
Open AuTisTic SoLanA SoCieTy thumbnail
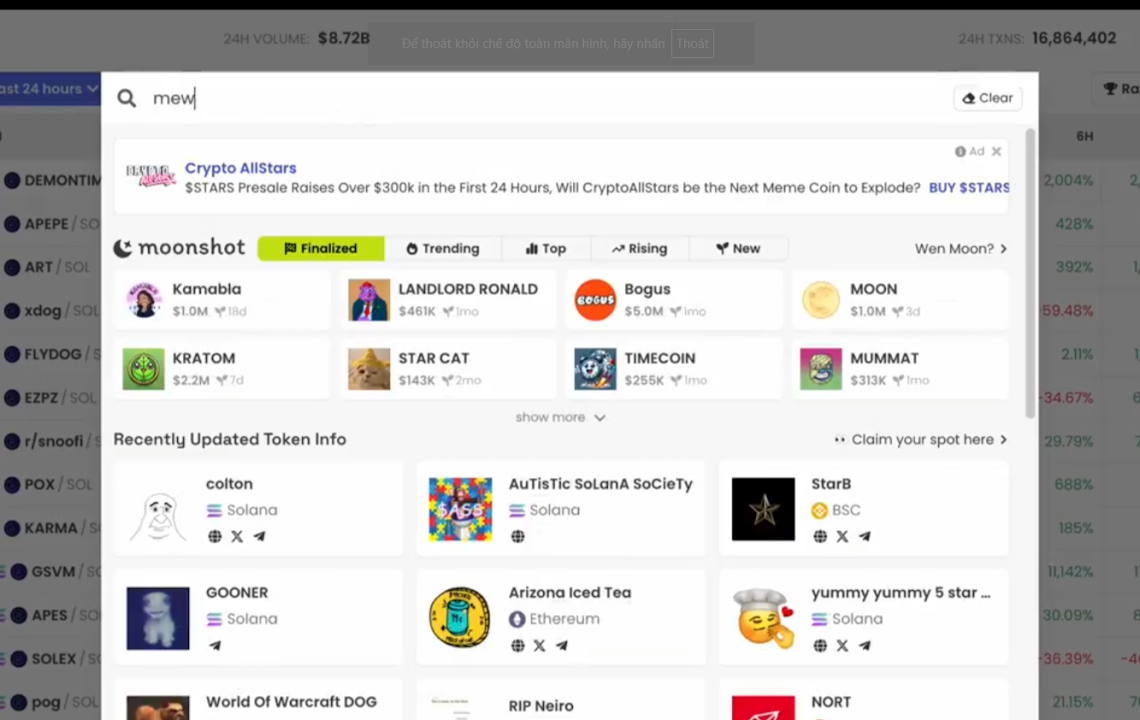pos(460,509)
